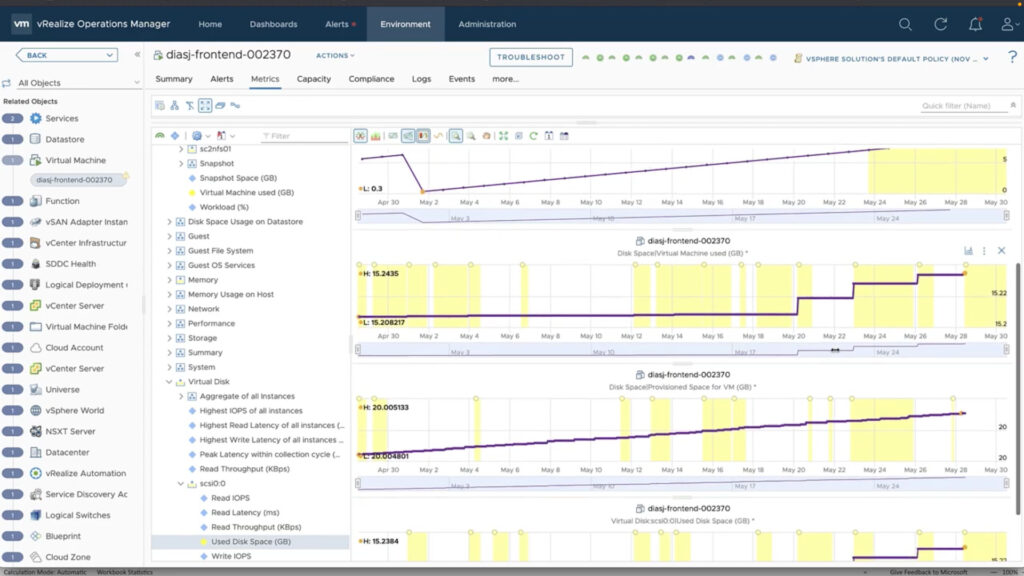
Task: Click the green four-arrow fit icon in chart toolbar
Action: 504,136
